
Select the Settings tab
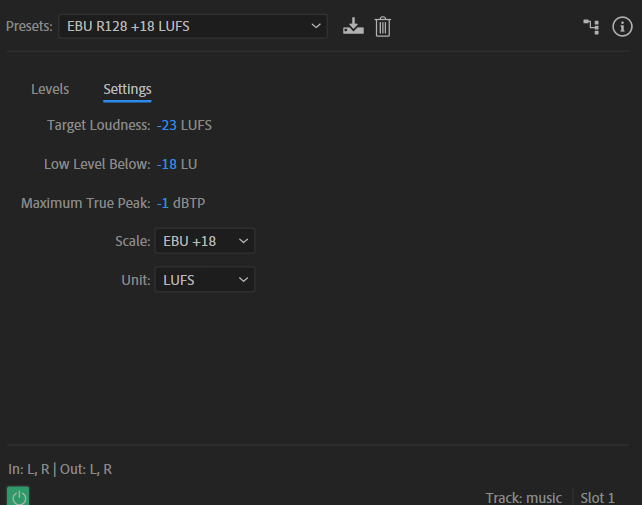point(127,89)
